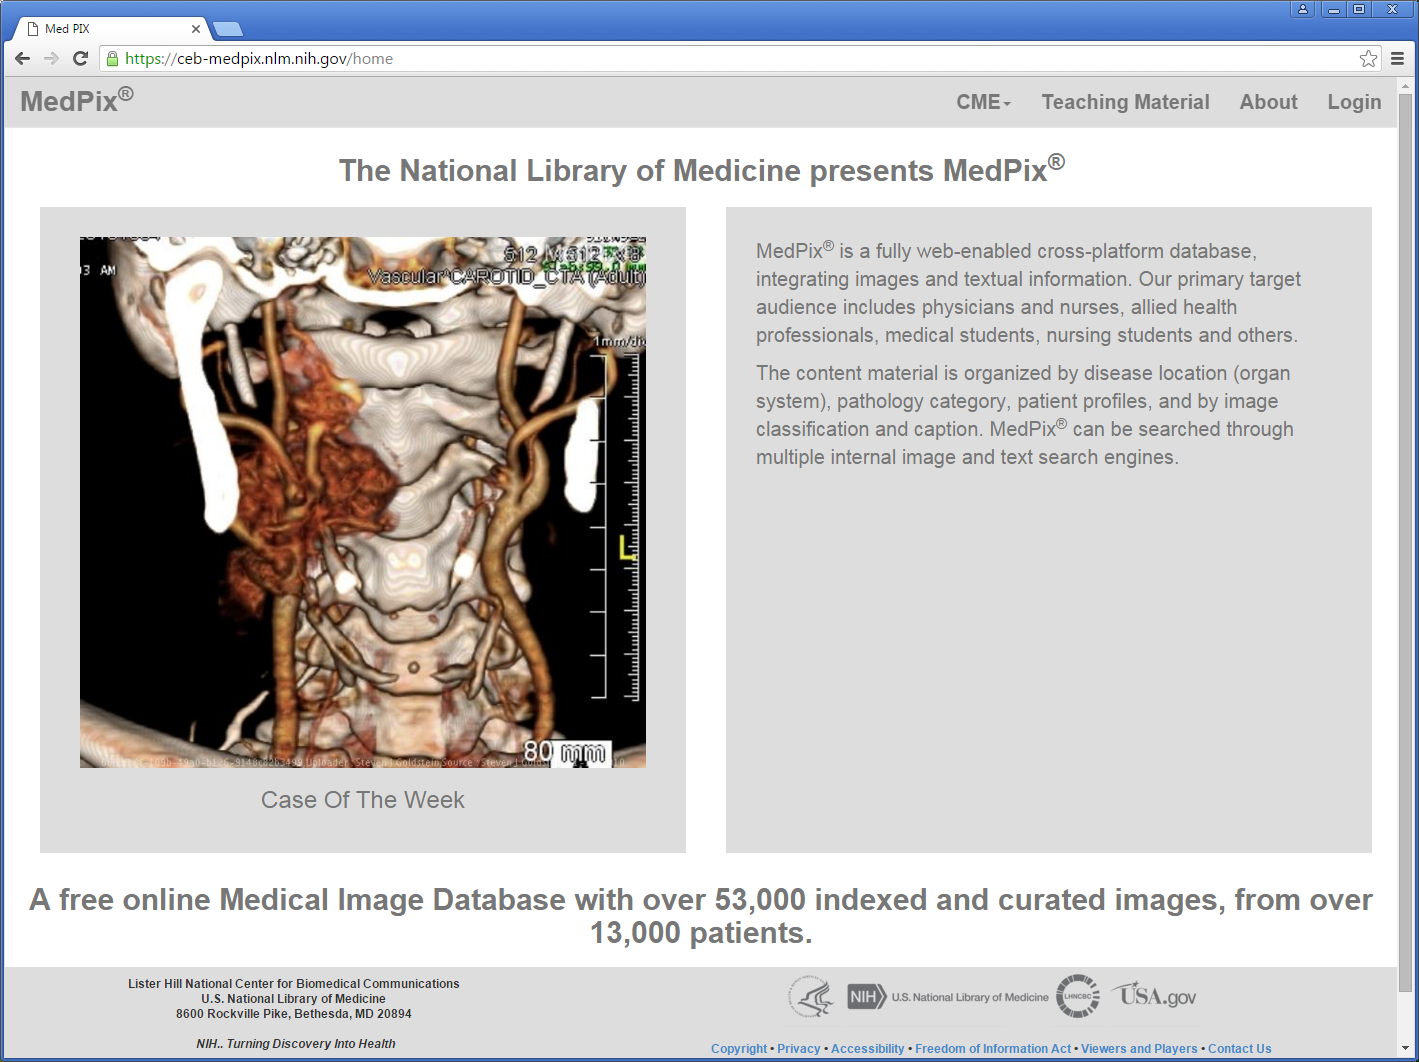Click the HHS eagle emblem in the footer

(810, 996)
